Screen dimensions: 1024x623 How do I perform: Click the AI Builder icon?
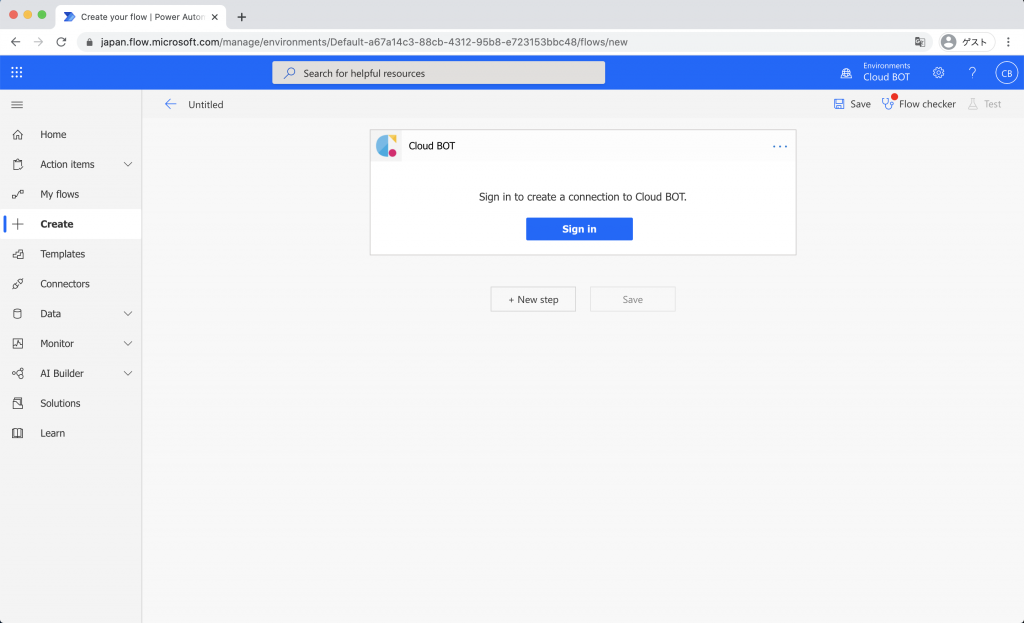tap(18, 374)
